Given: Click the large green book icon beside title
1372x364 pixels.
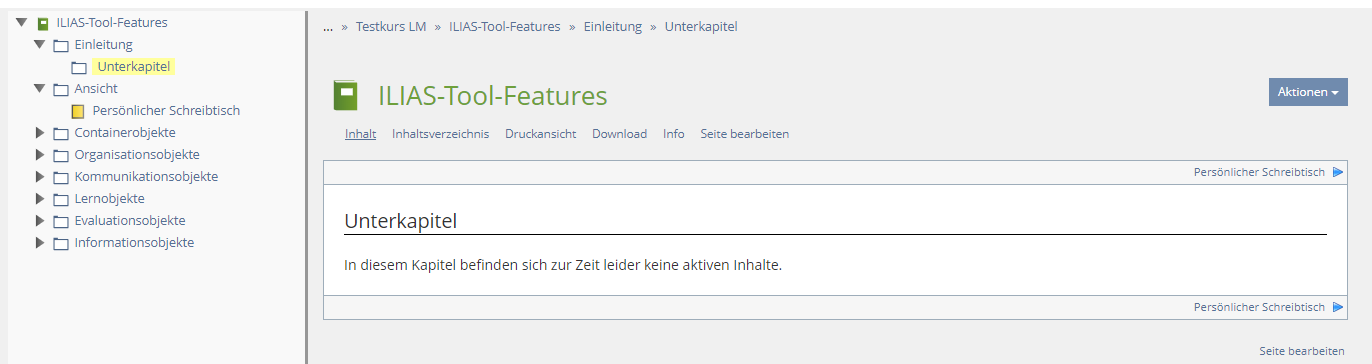Looking at the screenshot, I should (345, 96).
